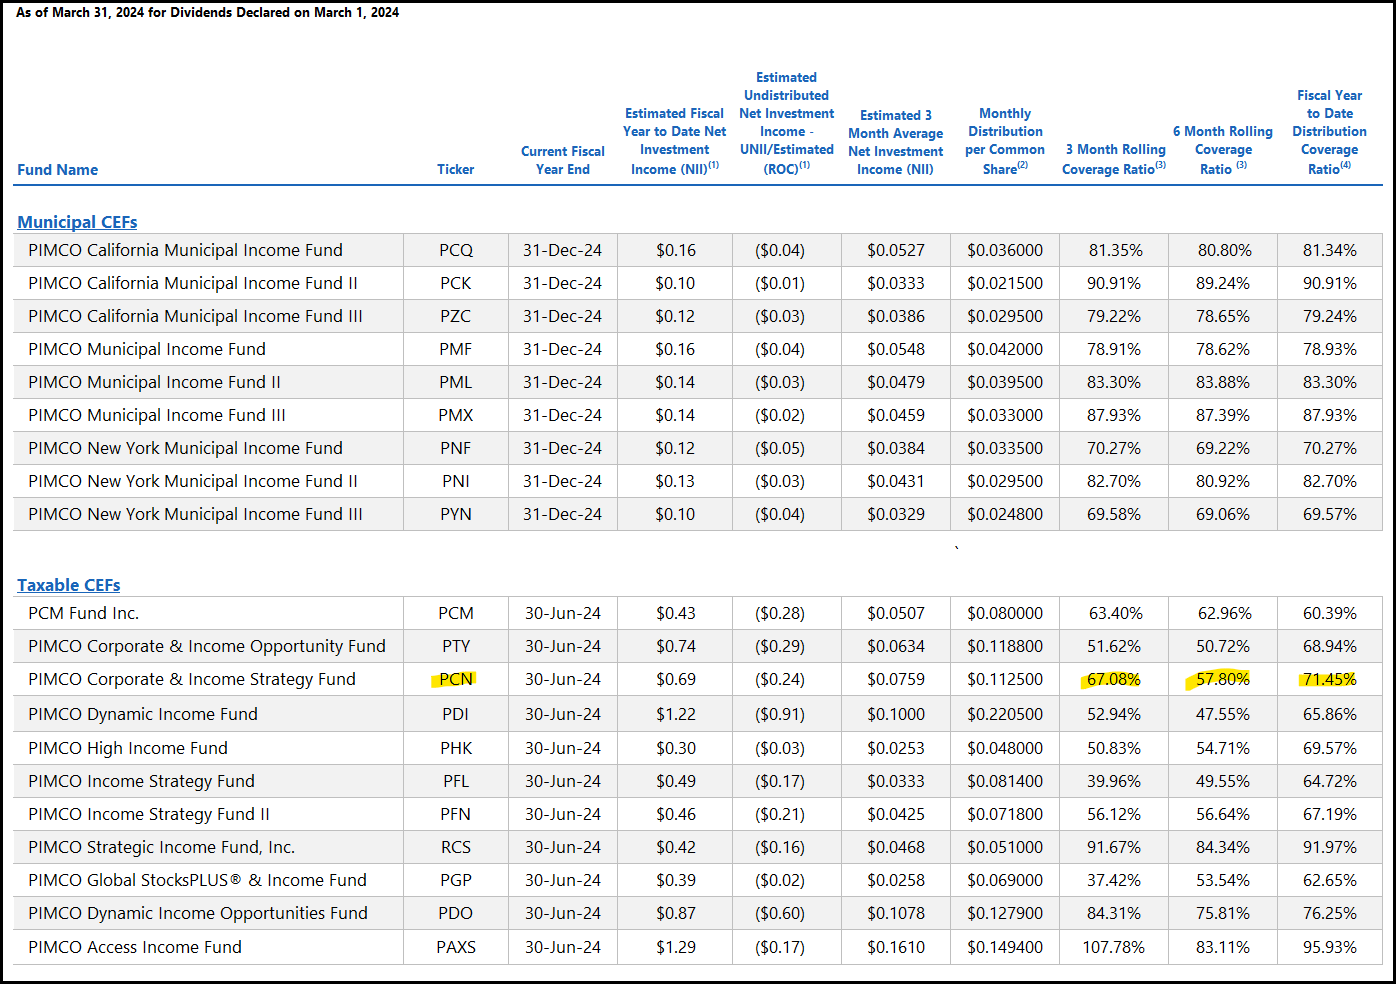Select PIMCO High Income Fund name
Viewport: 1396px width, 984px height.
(128, 748)
